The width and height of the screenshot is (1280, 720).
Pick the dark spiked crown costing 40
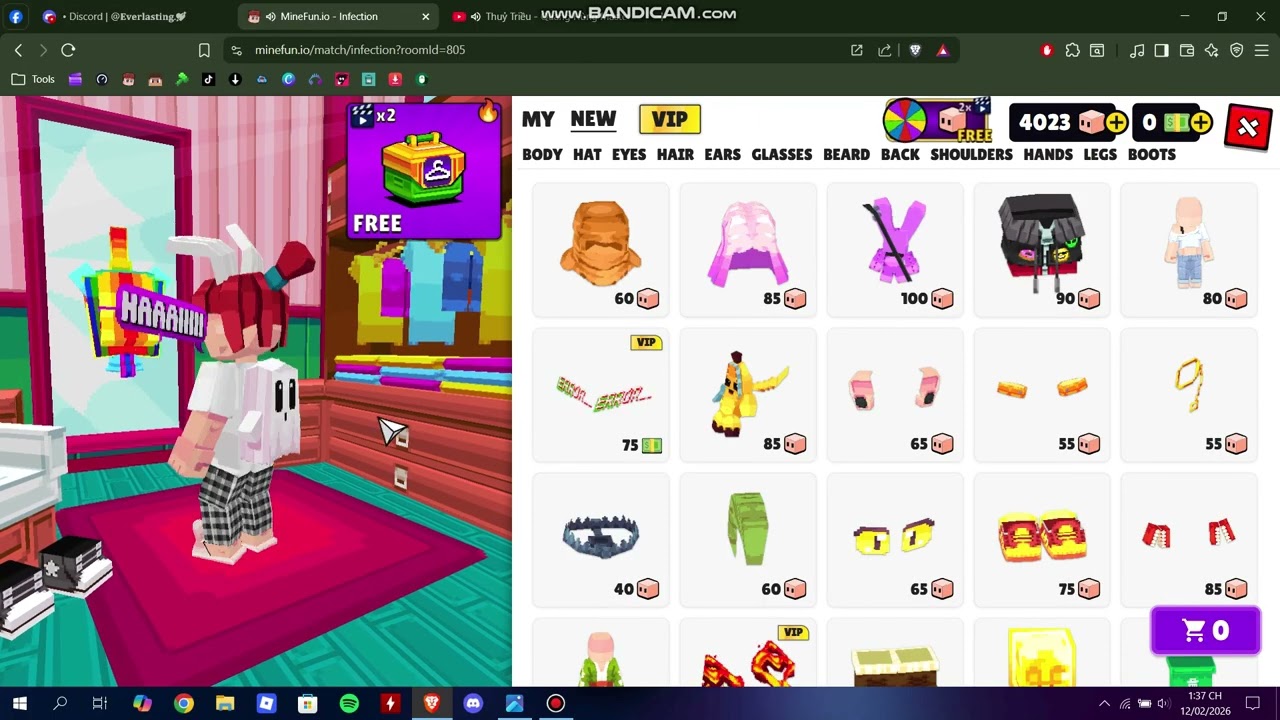click(x=601, y=540)
